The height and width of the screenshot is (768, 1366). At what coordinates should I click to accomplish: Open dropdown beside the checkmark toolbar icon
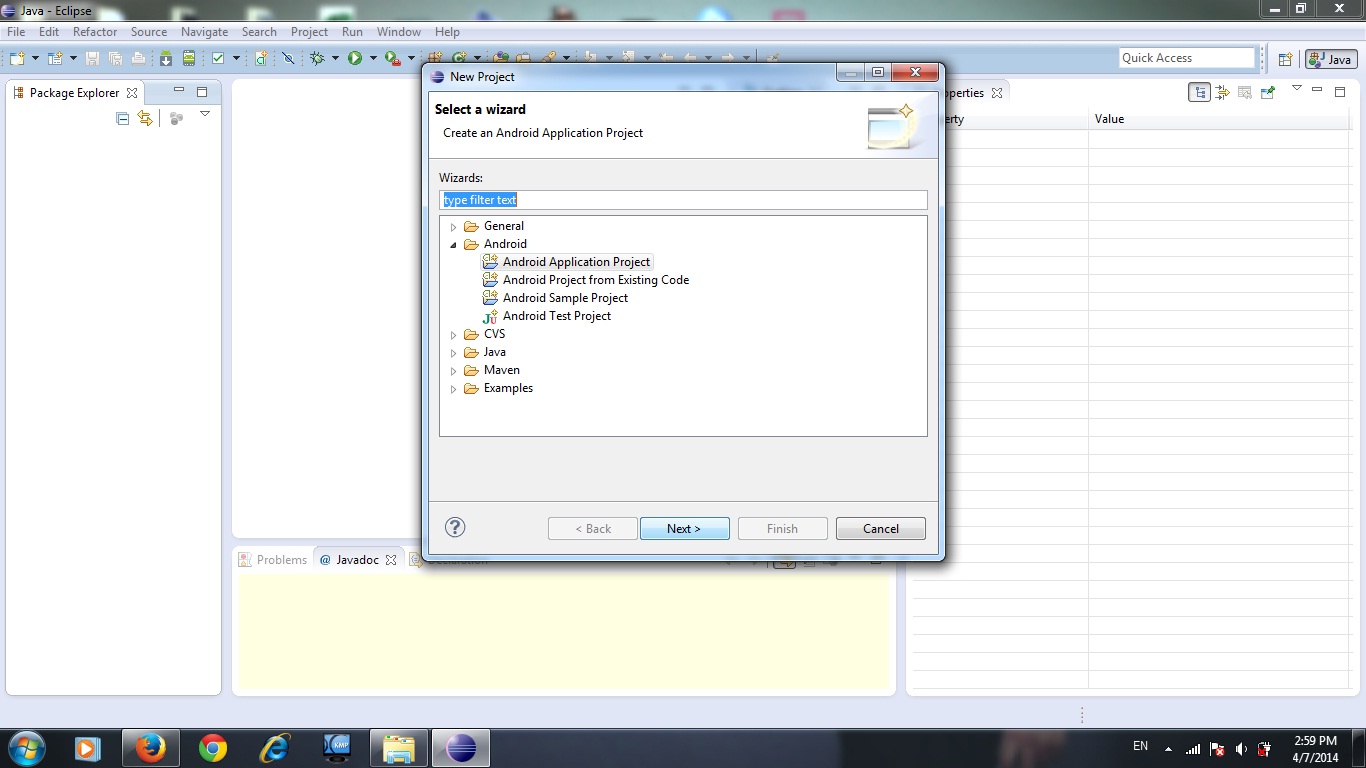236,58
